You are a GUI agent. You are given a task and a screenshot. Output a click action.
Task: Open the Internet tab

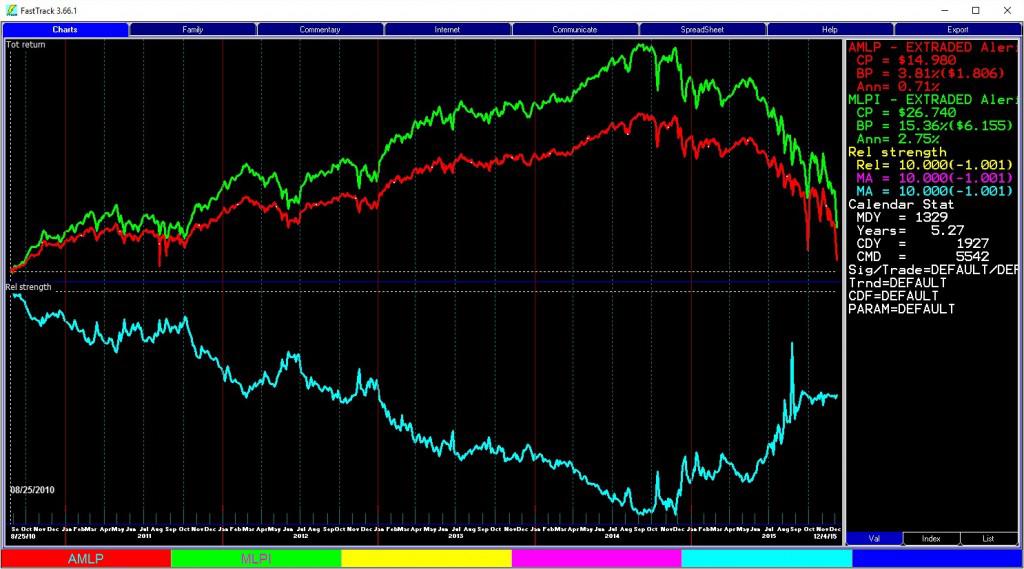click(x=447, y=29)
